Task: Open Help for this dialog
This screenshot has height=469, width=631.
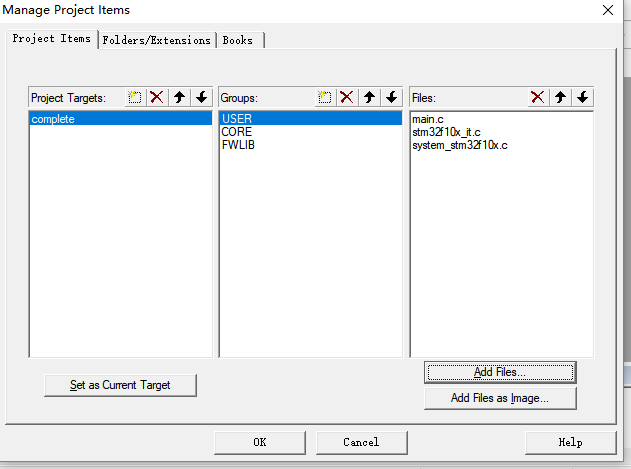Action: [571, 442]
